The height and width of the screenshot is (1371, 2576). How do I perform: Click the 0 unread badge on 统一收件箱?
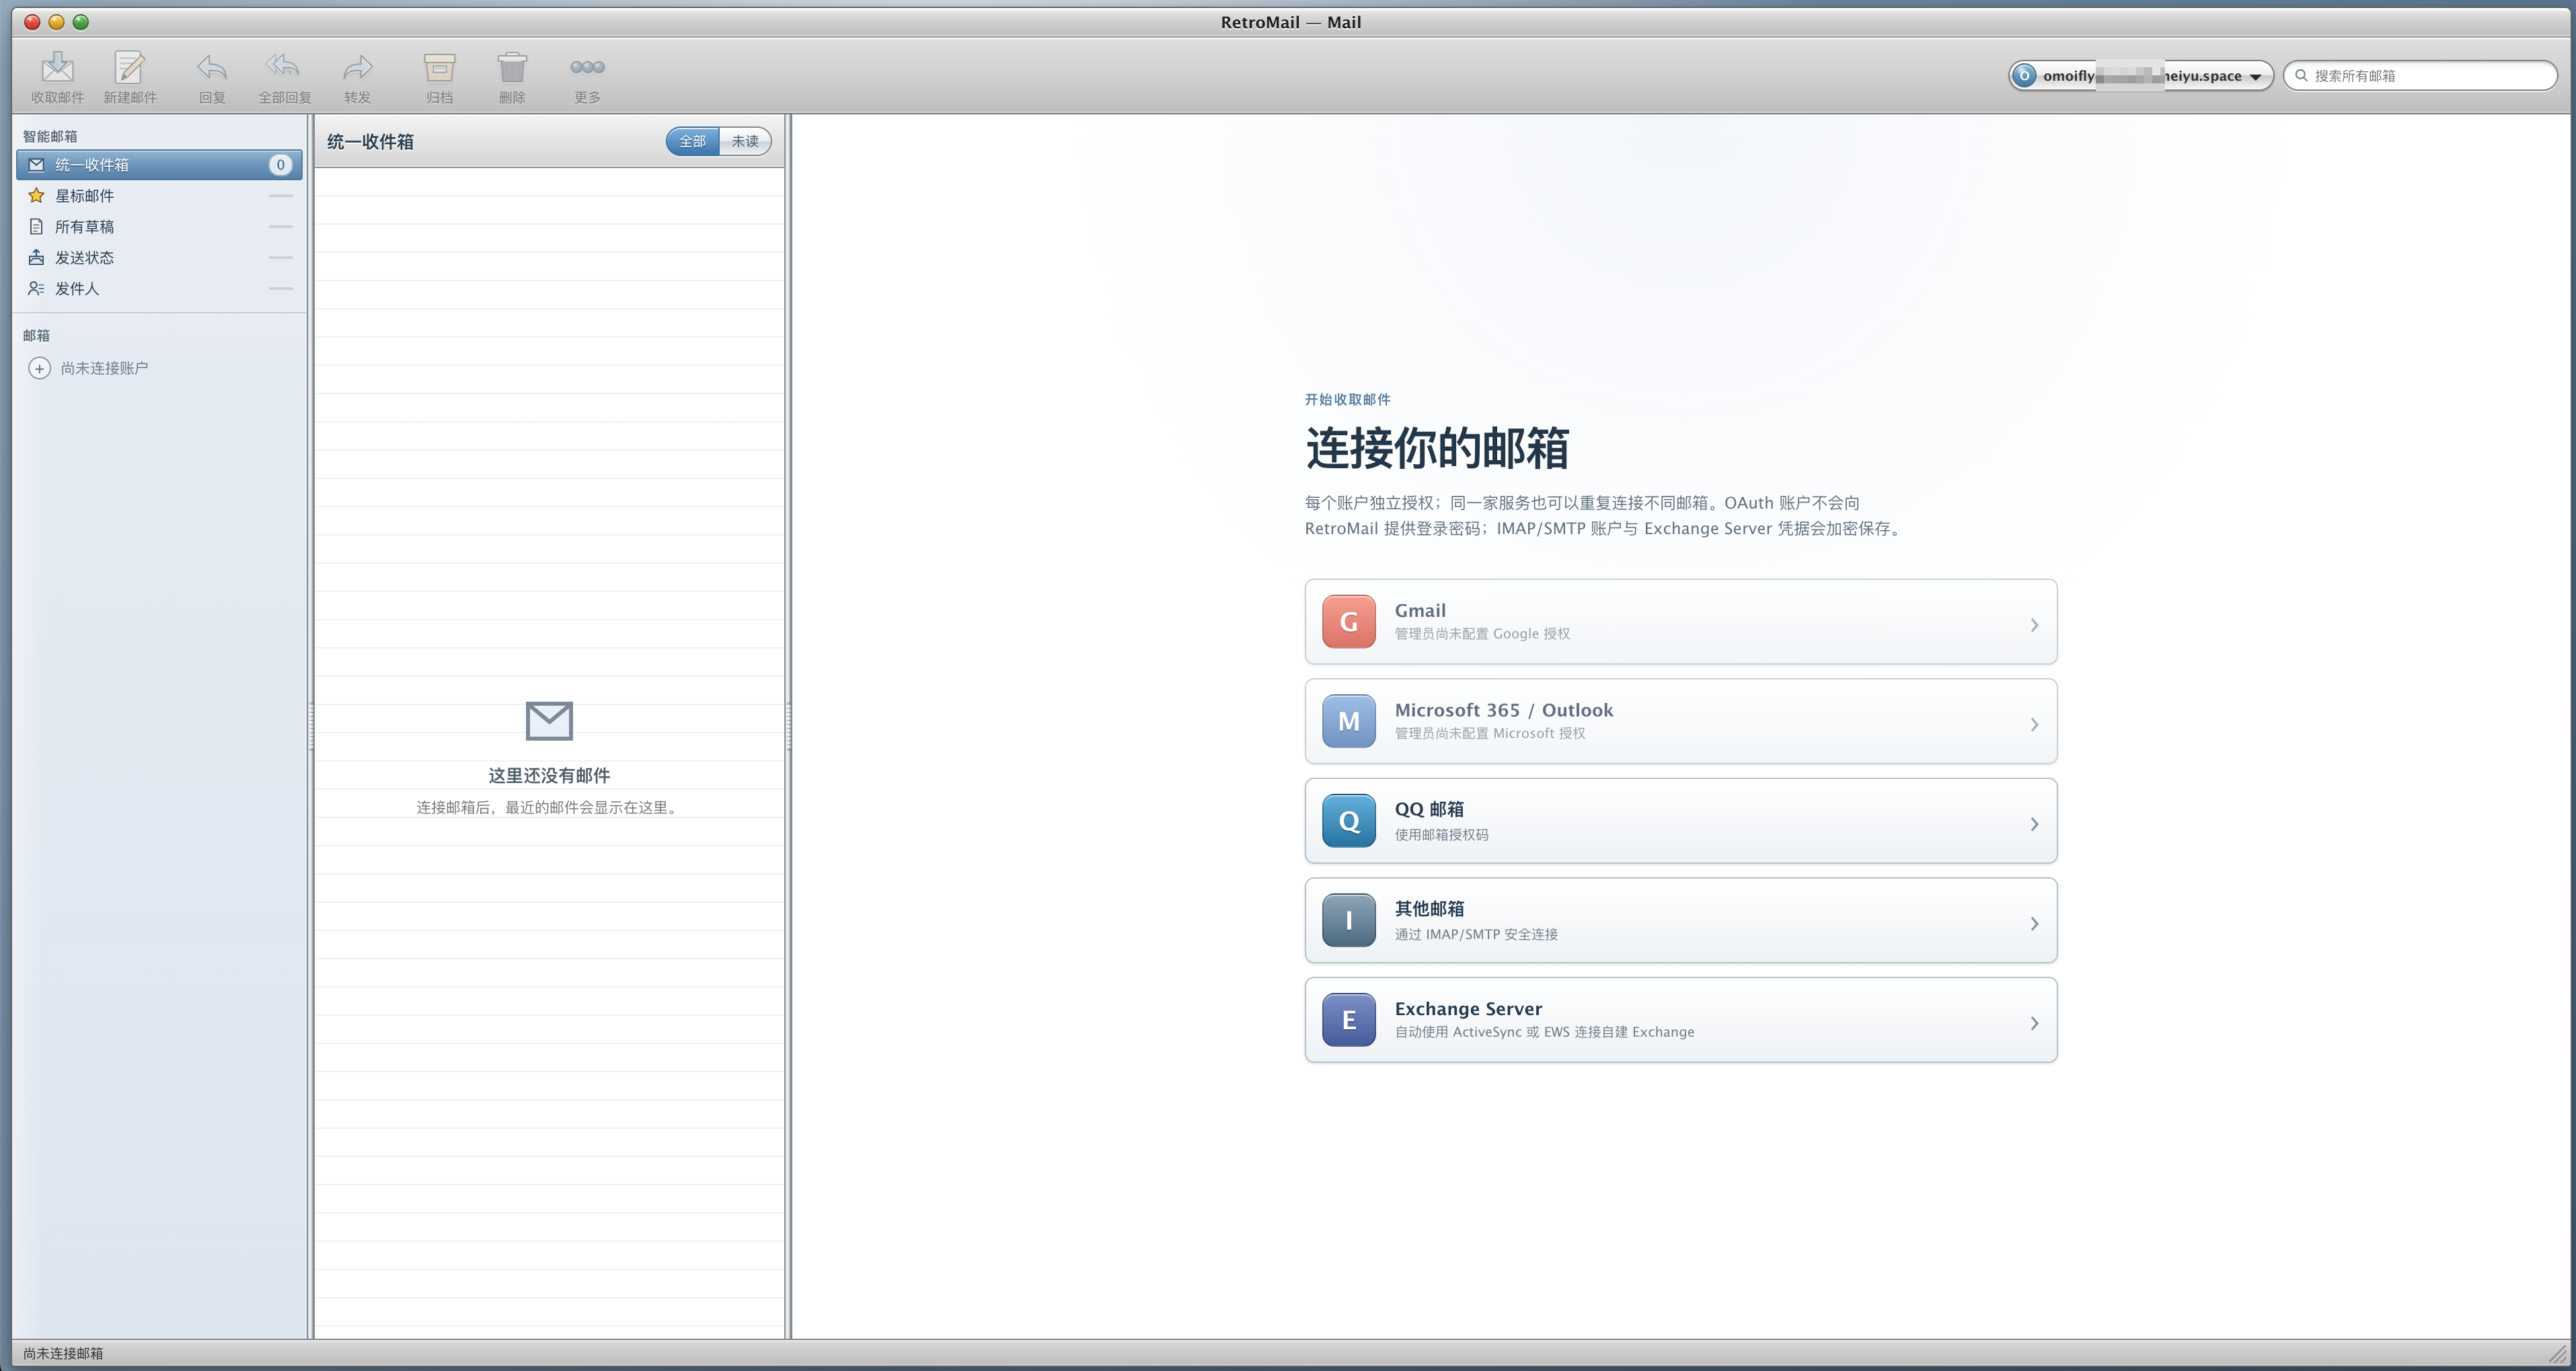pyautogui.click(x=280, y=165)
